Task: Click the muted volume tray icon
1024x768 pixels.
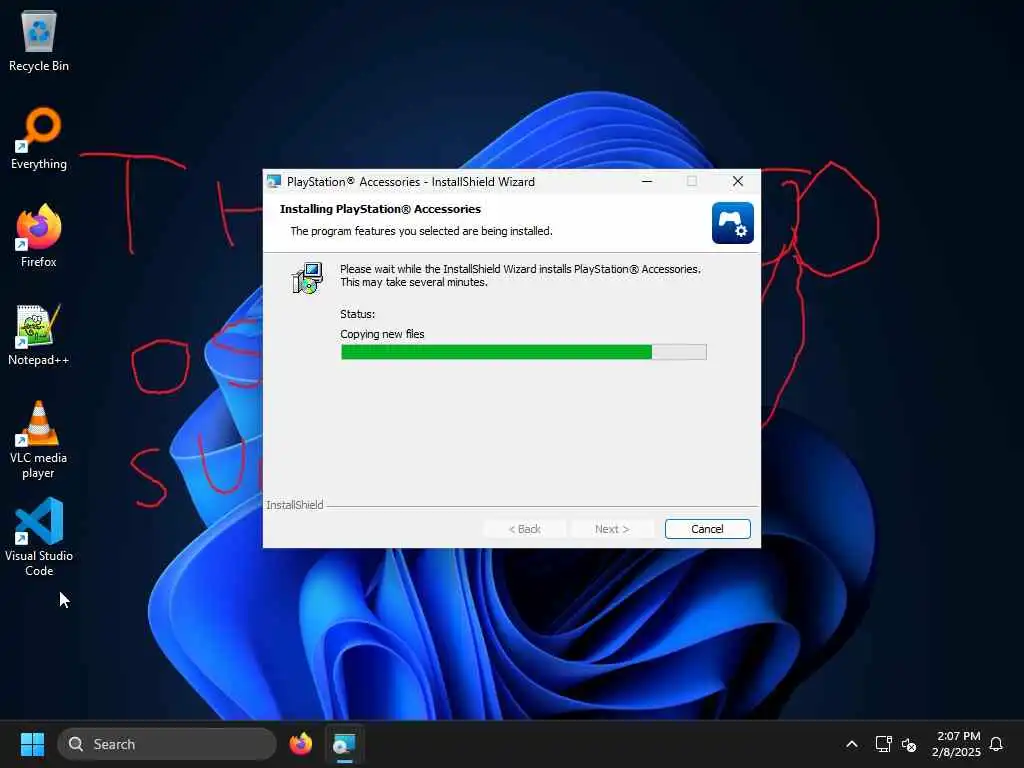Action: [x=908, y=744]
